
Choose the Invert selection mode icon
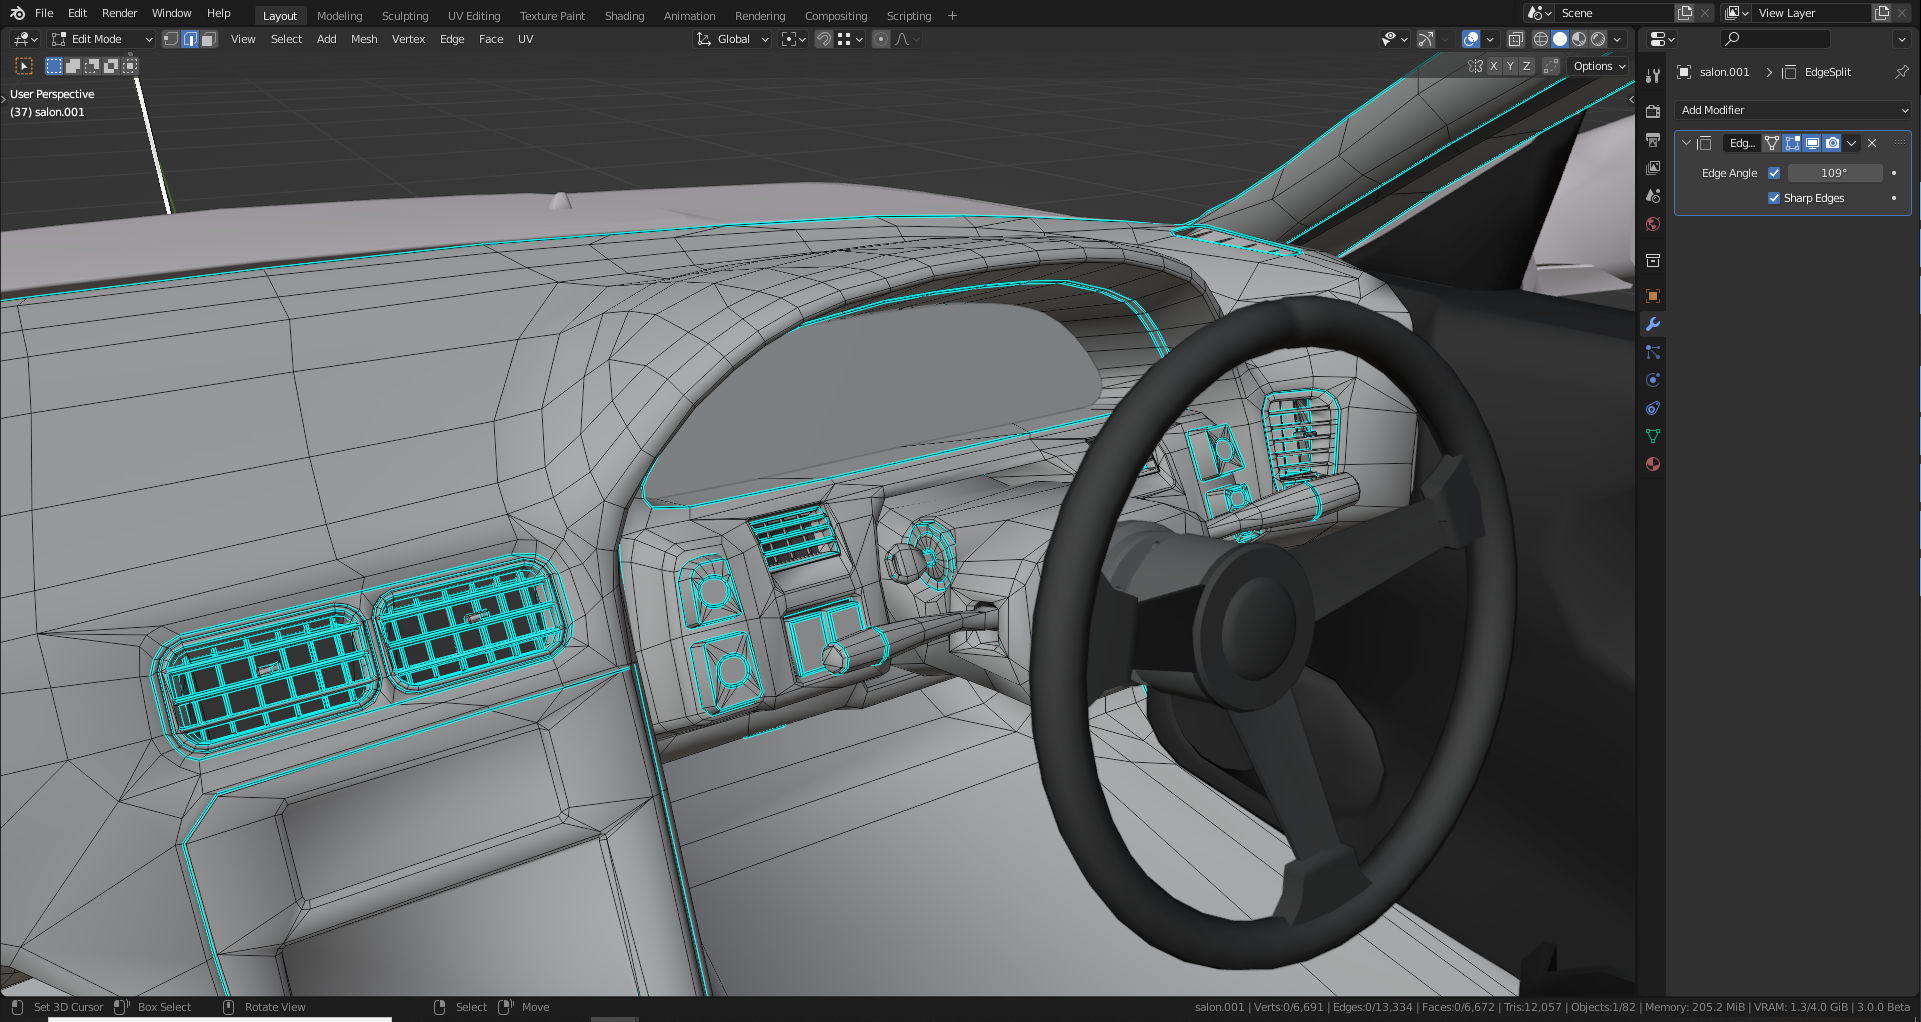point(111,66)
